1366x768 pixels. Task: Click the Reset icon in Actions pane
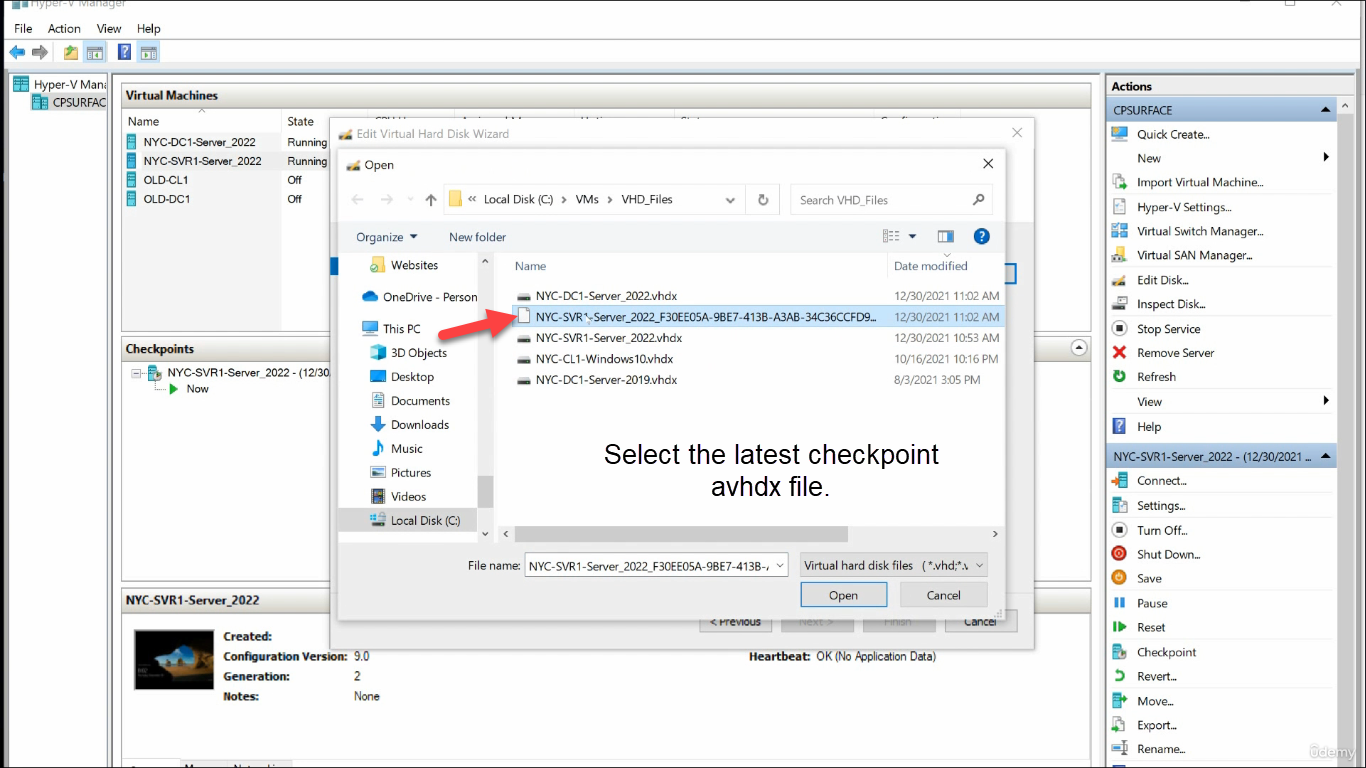click(1119, 627)
